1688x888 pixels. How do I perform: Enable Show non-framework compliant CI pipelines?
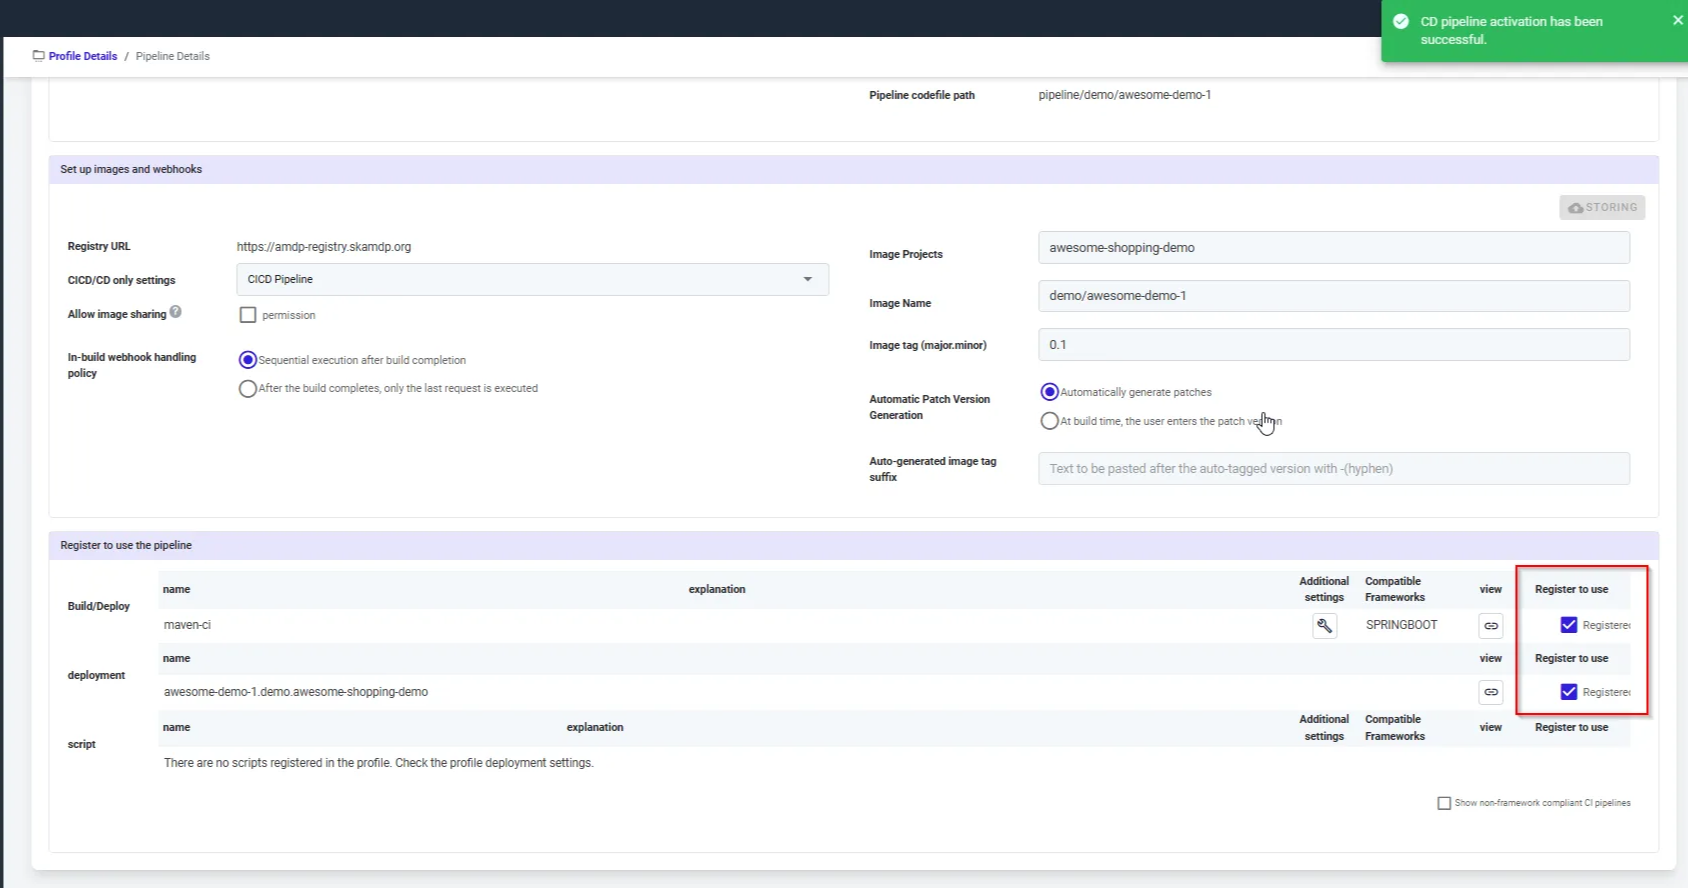(x=1444, y=803)
